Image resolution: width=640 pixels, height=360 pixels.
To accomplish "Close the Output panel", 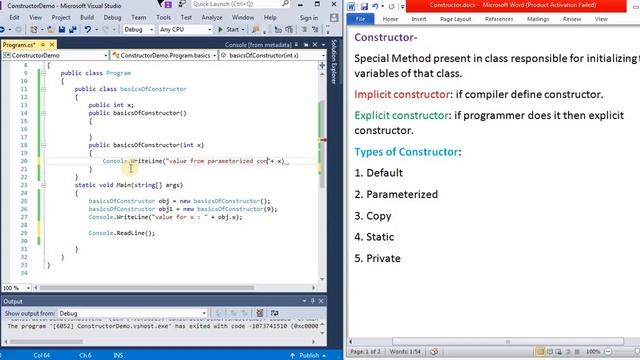I will tap(321, 301).
